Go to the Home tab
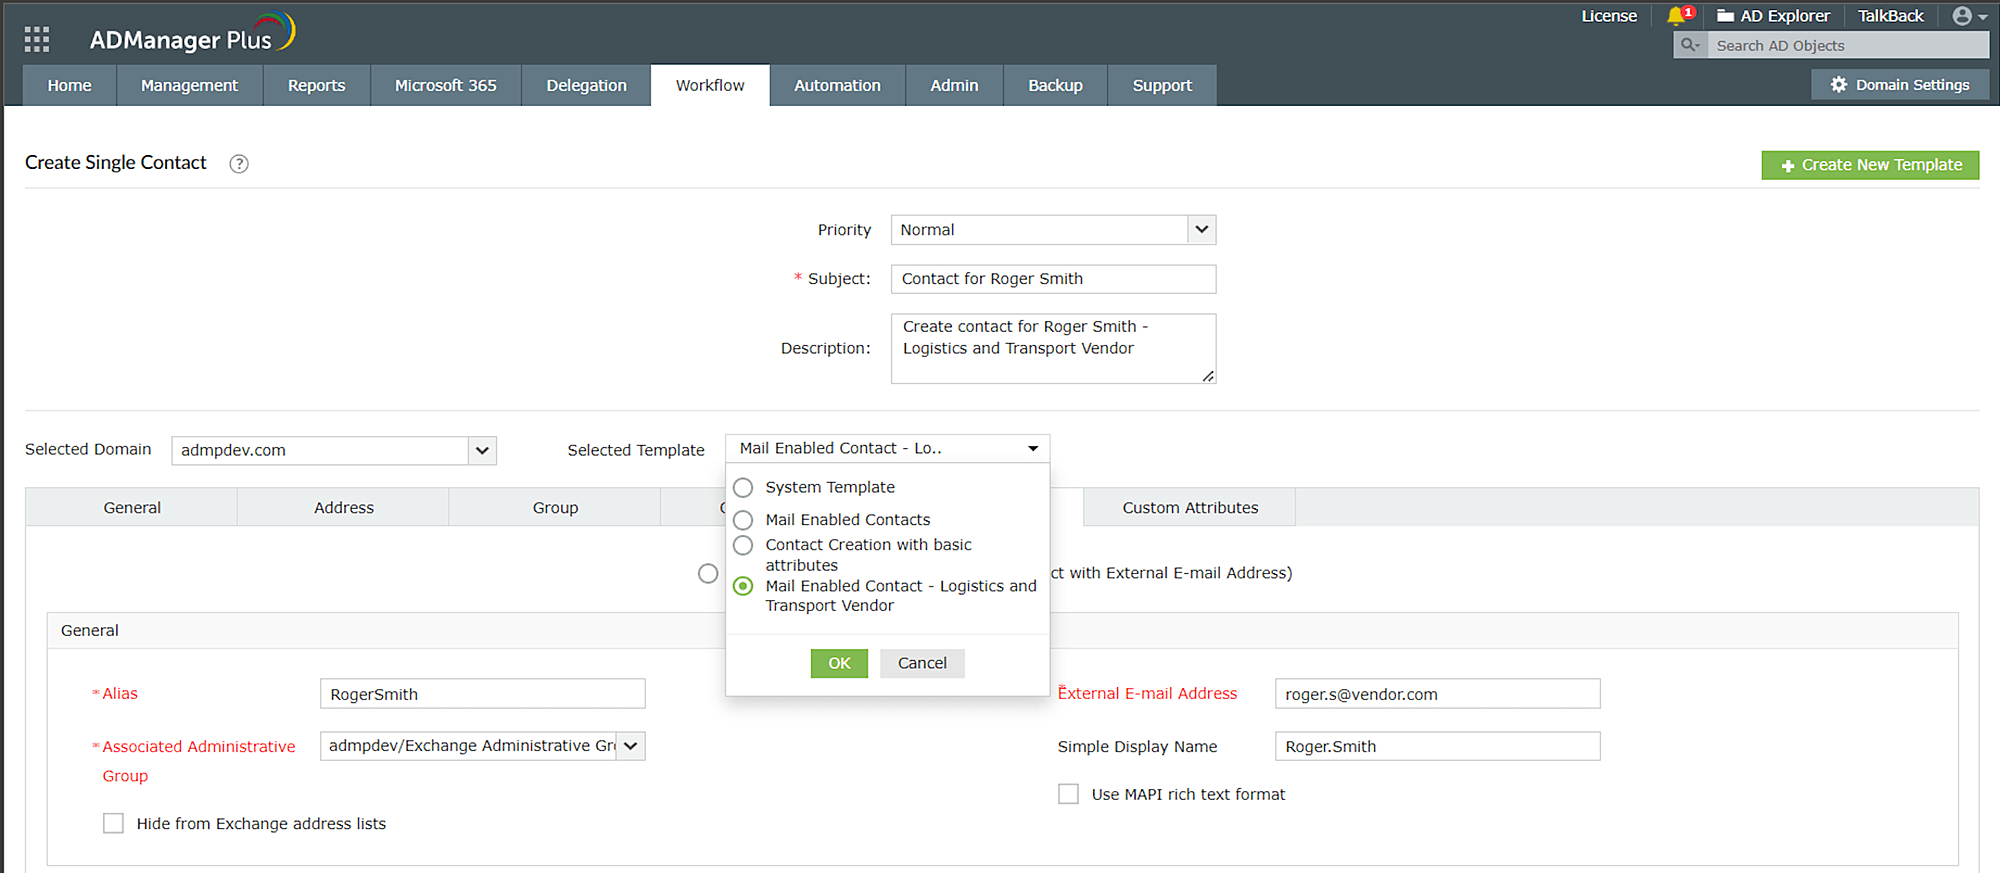 69,86
